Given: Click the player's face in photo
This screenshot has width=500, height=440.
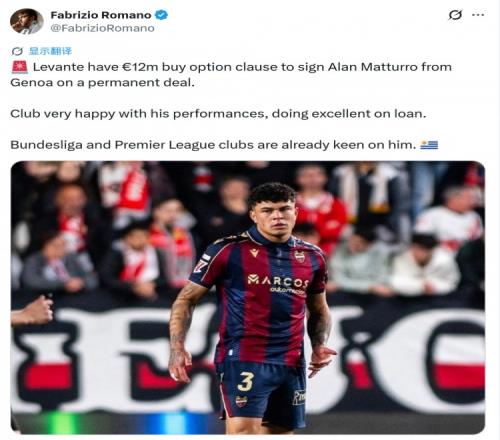Looking at the screenshot, I should tap(275, 216).
